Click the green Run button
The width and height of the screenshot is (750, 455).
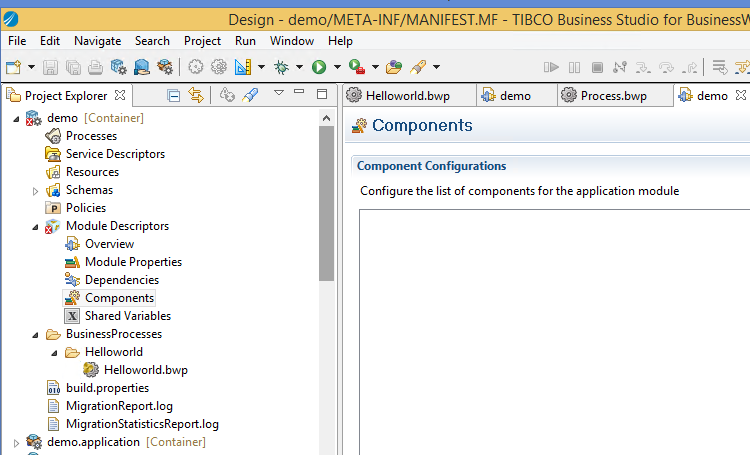[x=319, y=67]
